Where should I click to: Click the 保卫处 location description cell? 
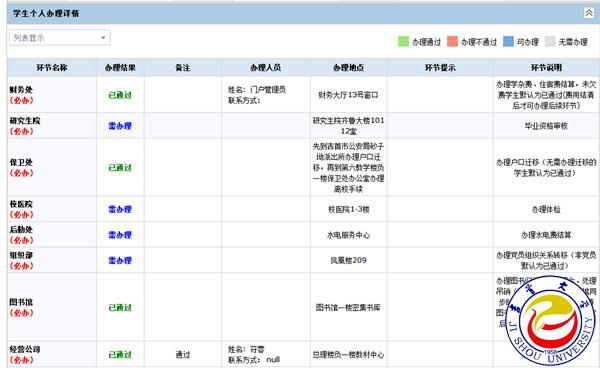pos(348,168)
